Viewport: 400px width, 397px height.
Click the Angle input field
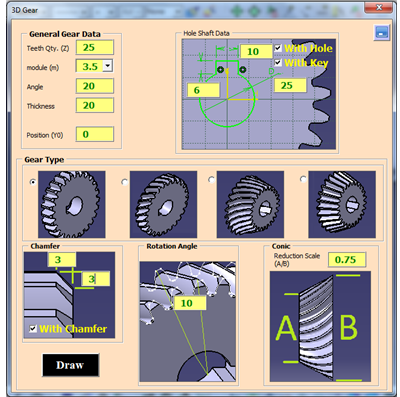(95, 86)
